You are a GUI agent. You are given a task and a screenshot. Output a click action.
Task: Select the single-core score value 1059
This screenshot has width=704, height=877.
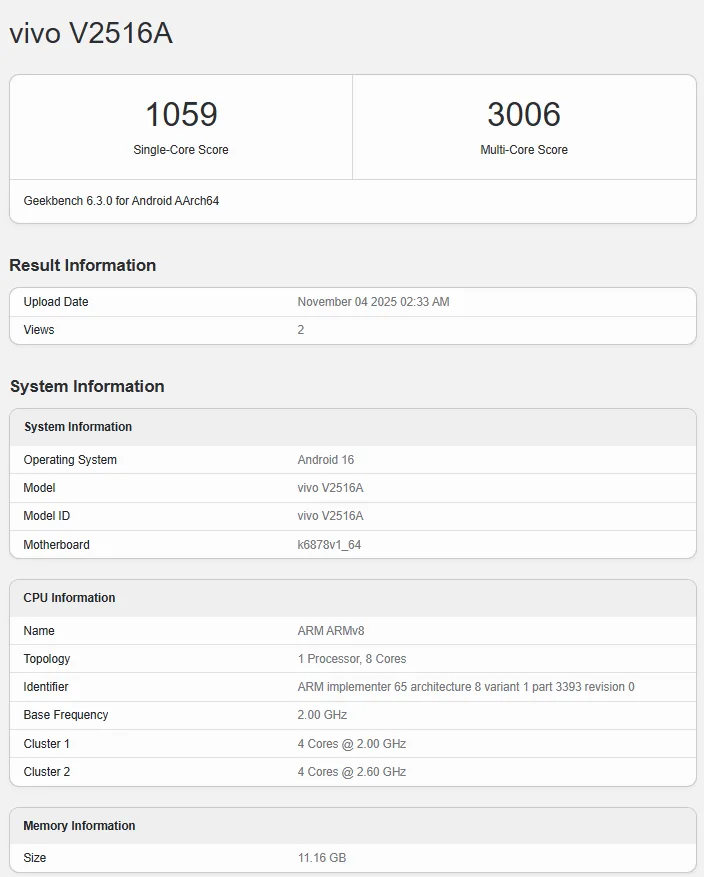(181, 114)
